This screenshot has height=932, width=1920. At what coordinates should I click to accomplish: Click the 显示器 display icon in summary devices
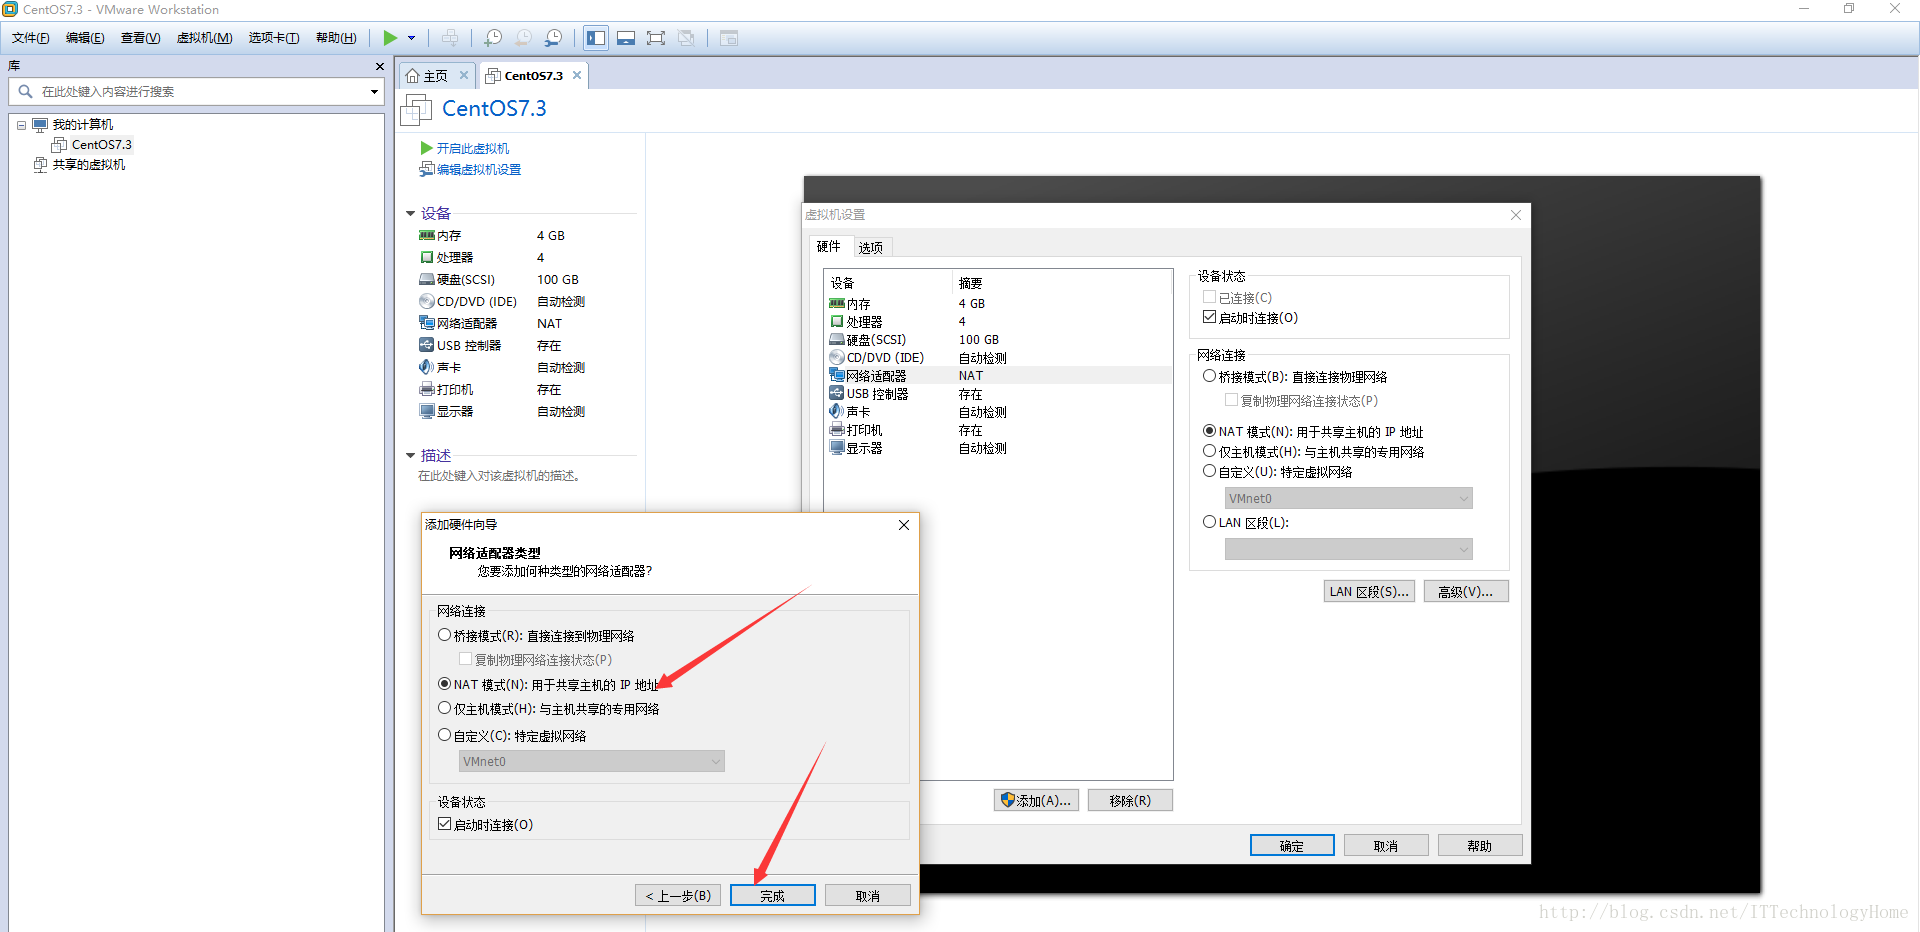[x=427, y=412]
